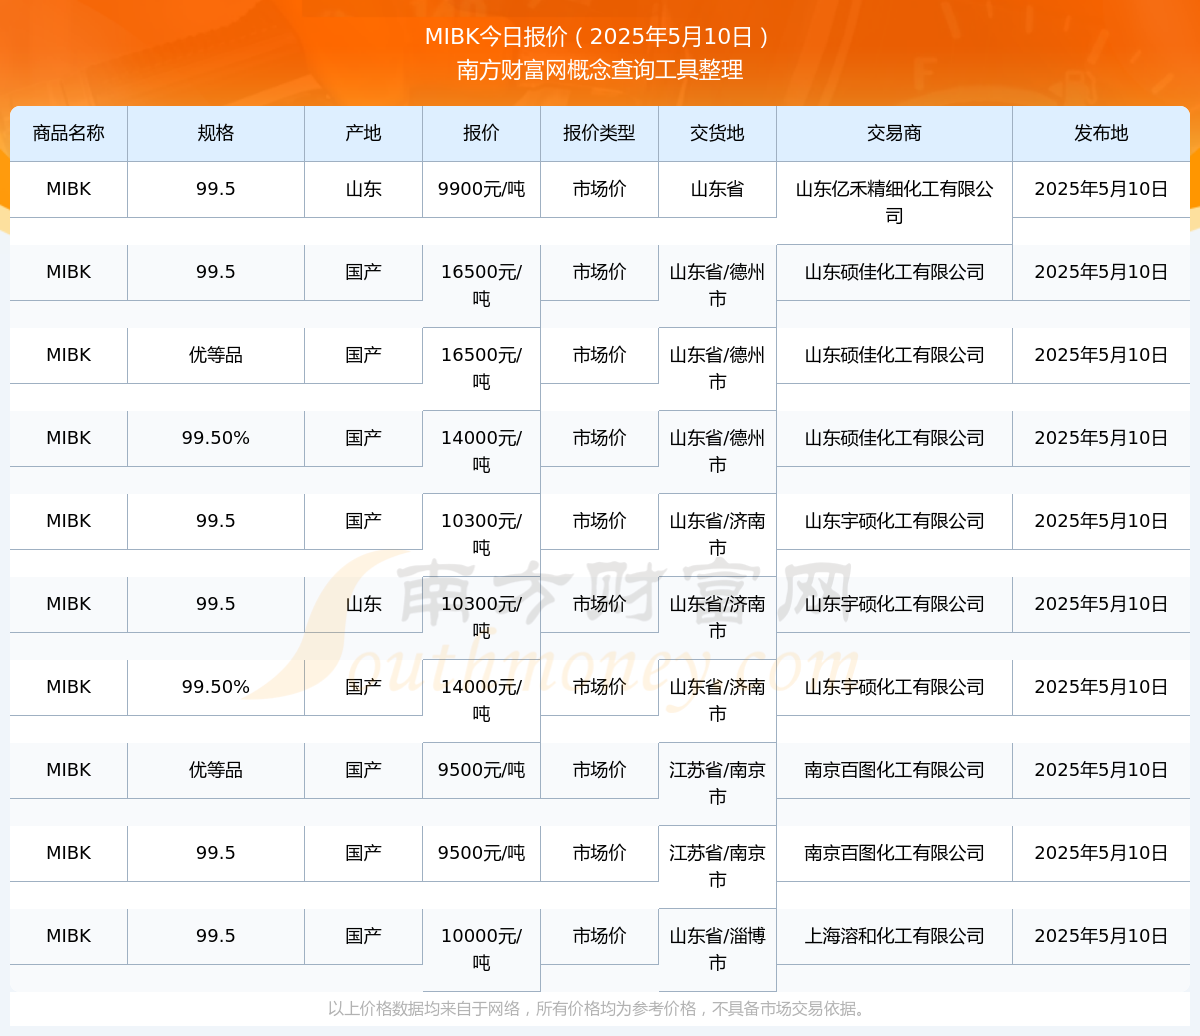Viewport: 1200px width, 1036px height.
Task: Click 2025年5月10日 in the 上海溶和 row
Action: pos(1101,936)
